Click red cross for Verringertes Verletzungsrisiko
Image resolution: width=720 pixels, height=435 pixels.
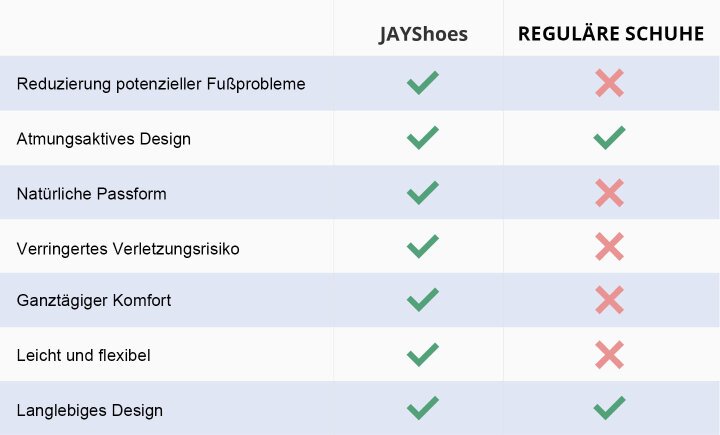(x=609, y=246)
